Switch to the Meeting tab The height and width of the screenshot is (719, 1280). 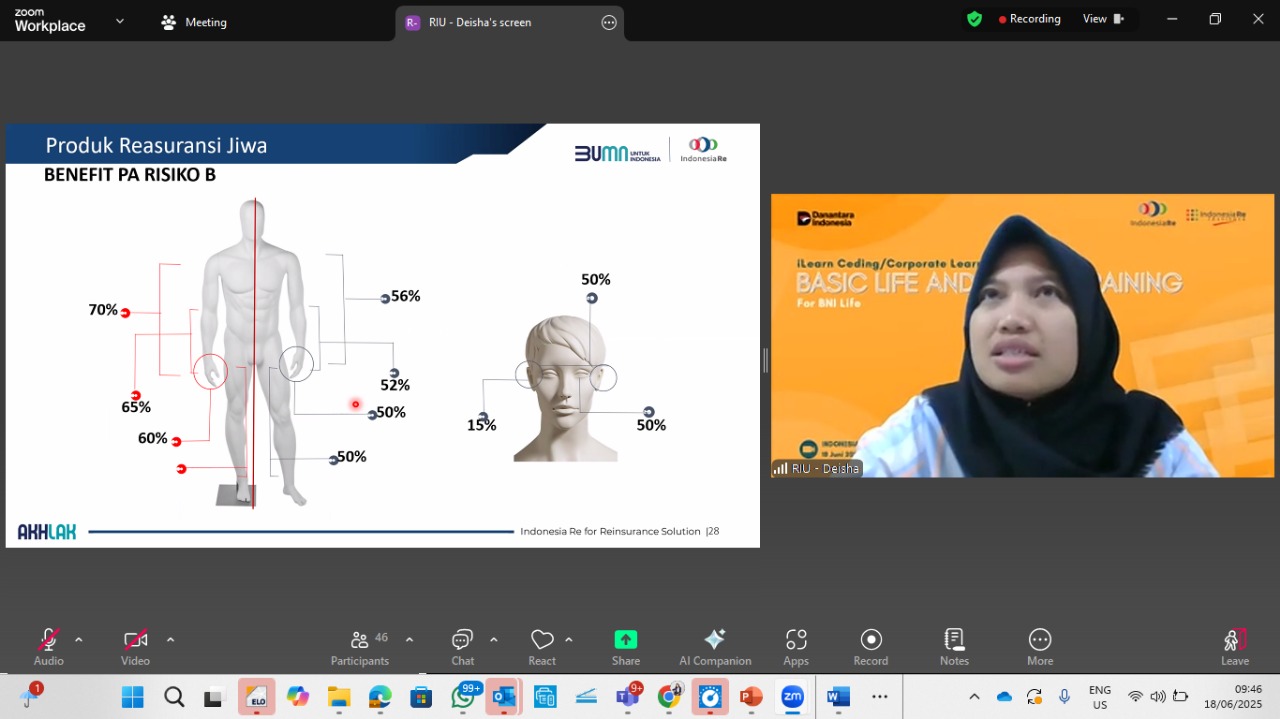[x=195, y=22]
